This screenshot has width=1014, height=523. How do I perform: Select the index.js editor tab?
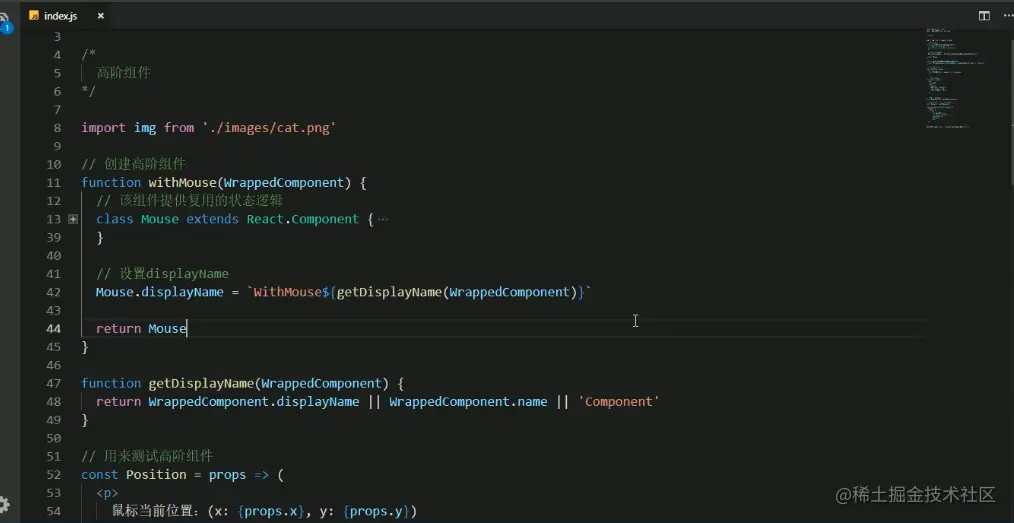tap(65, 16)
